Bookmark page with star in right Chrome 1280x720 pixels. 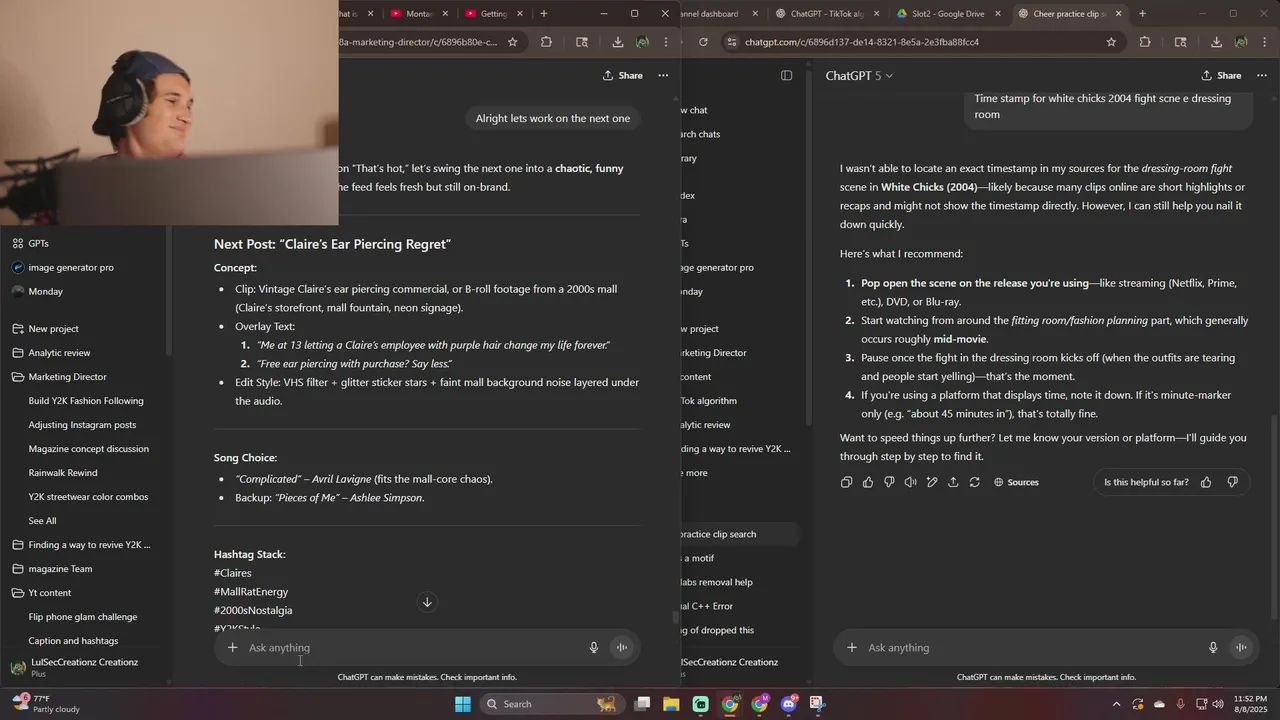(x=1111, y=42)
